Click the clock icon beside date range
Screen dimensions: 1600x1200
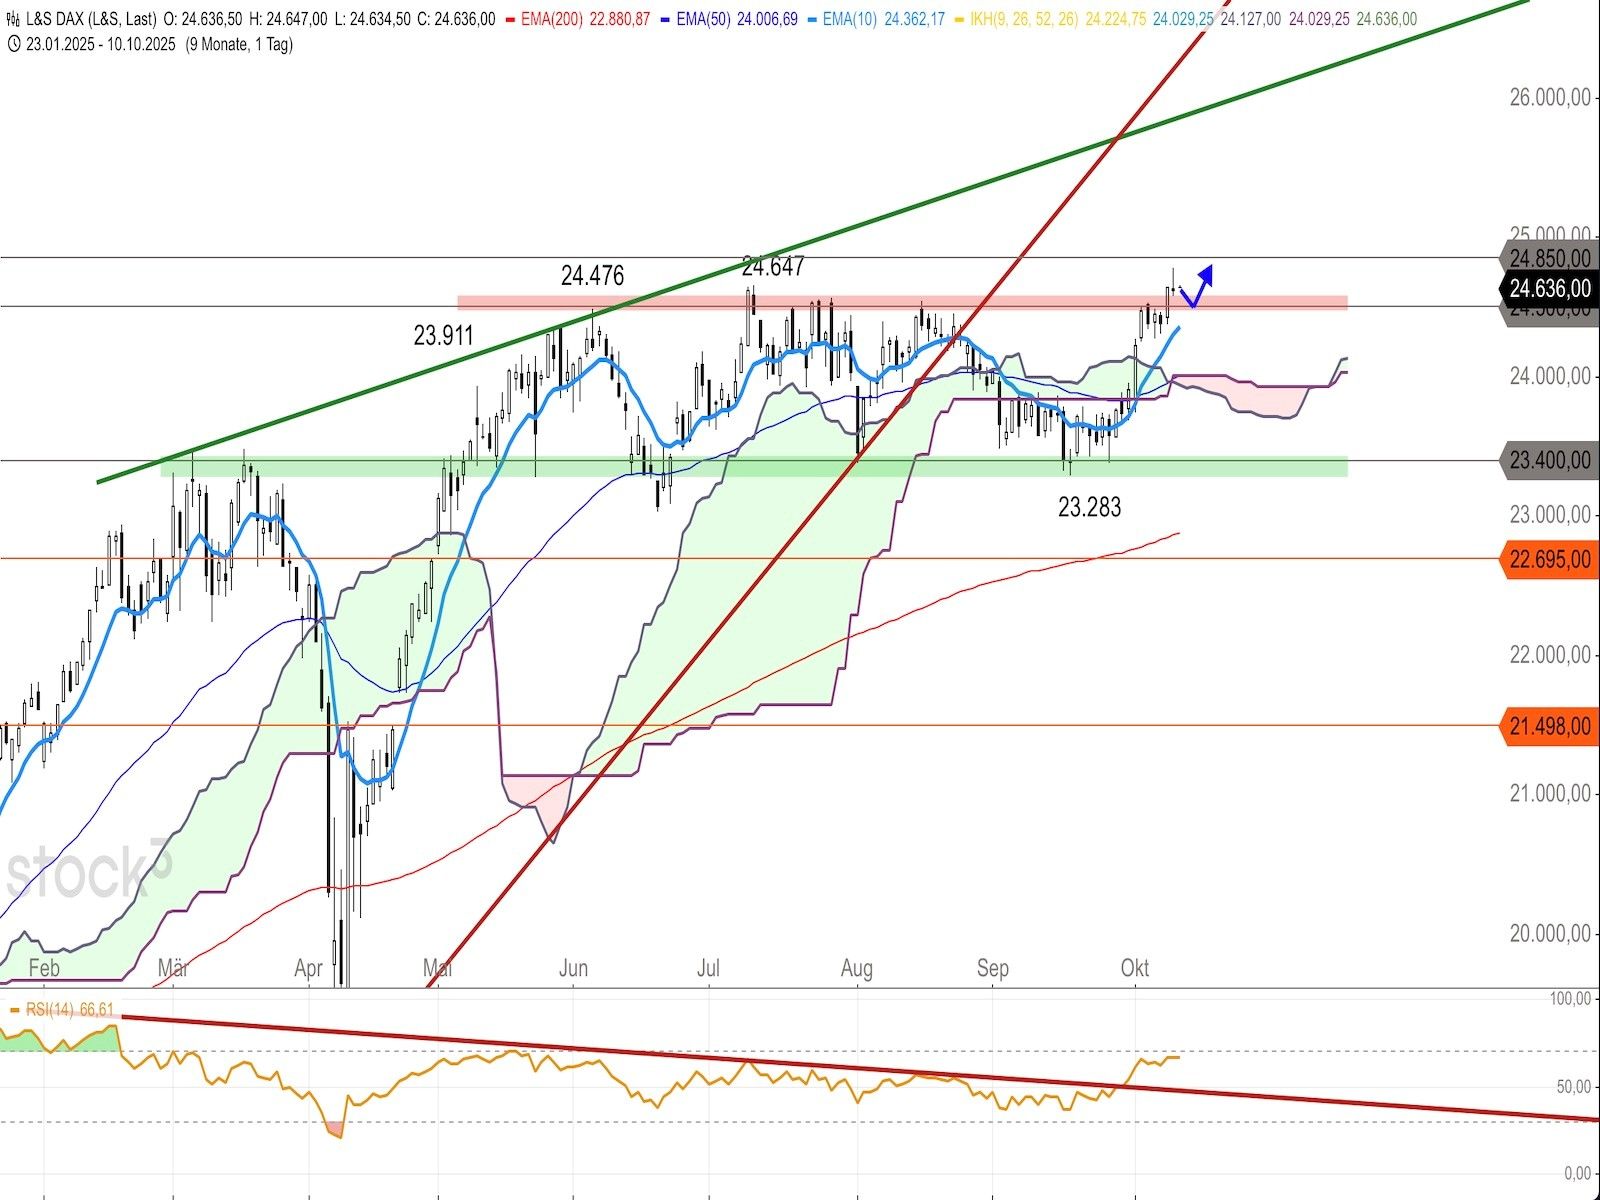click(x=12, y=45)
